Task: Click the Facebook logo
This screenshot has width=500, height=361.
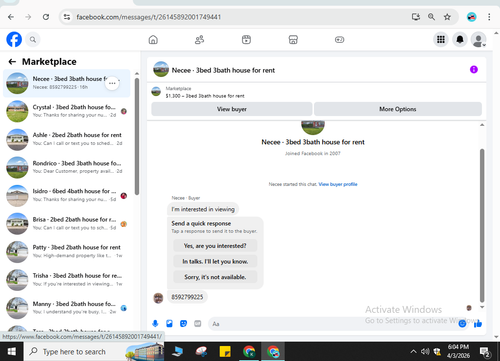Action: (14, 40)
